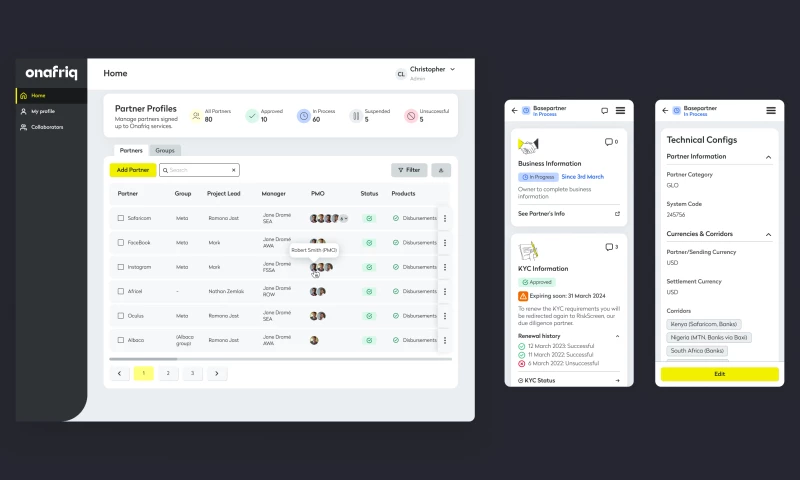Screen dimensions: 800x480
Task: Click into the partner search field
Action: (200, 170)
